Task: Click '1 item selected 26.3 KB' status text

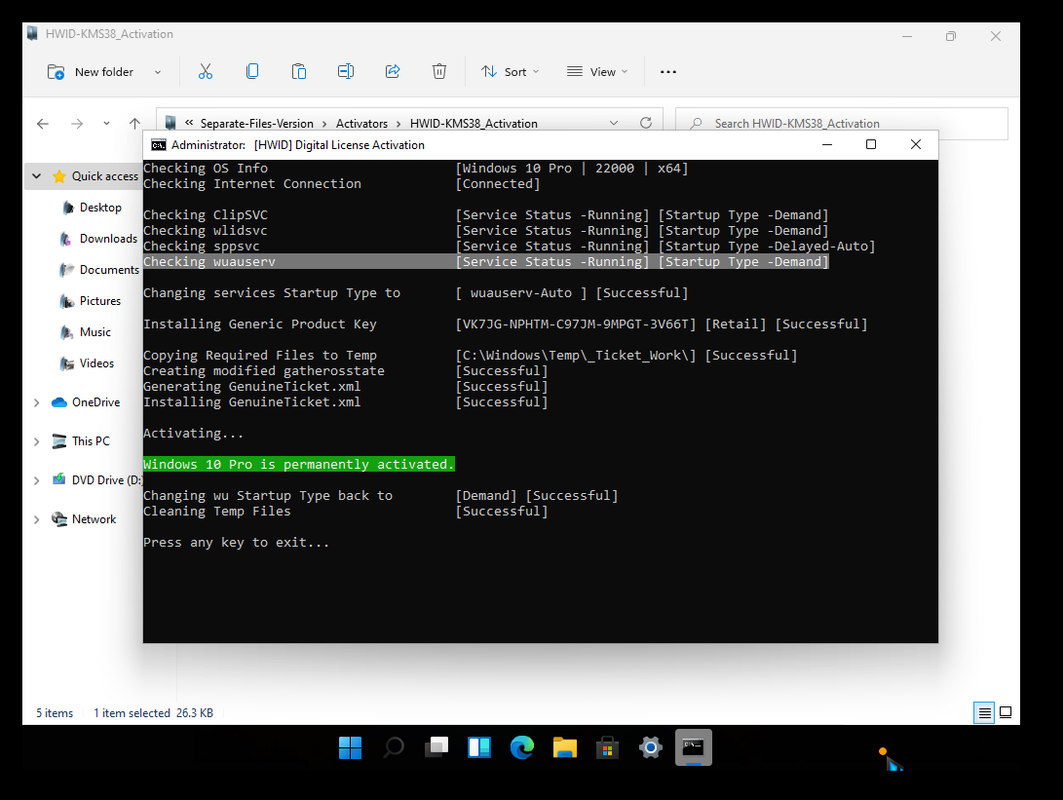Action: tap(153, 713)
